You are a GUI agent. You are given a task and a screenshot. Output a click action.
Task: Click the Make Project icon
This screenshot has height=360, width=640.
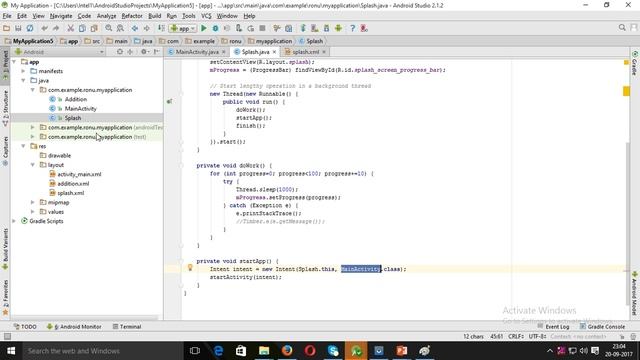click(x=161, y=28)
